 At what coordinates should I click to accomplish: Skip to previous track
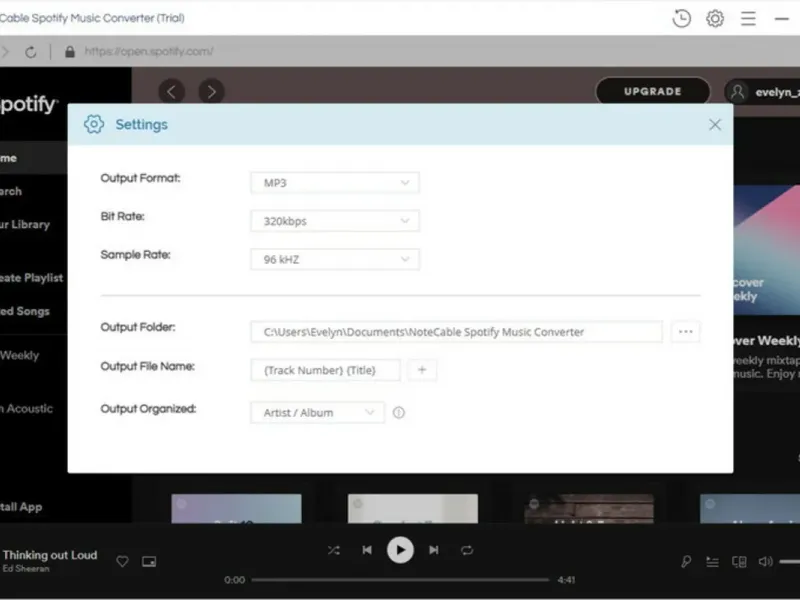tap(367, 550)
